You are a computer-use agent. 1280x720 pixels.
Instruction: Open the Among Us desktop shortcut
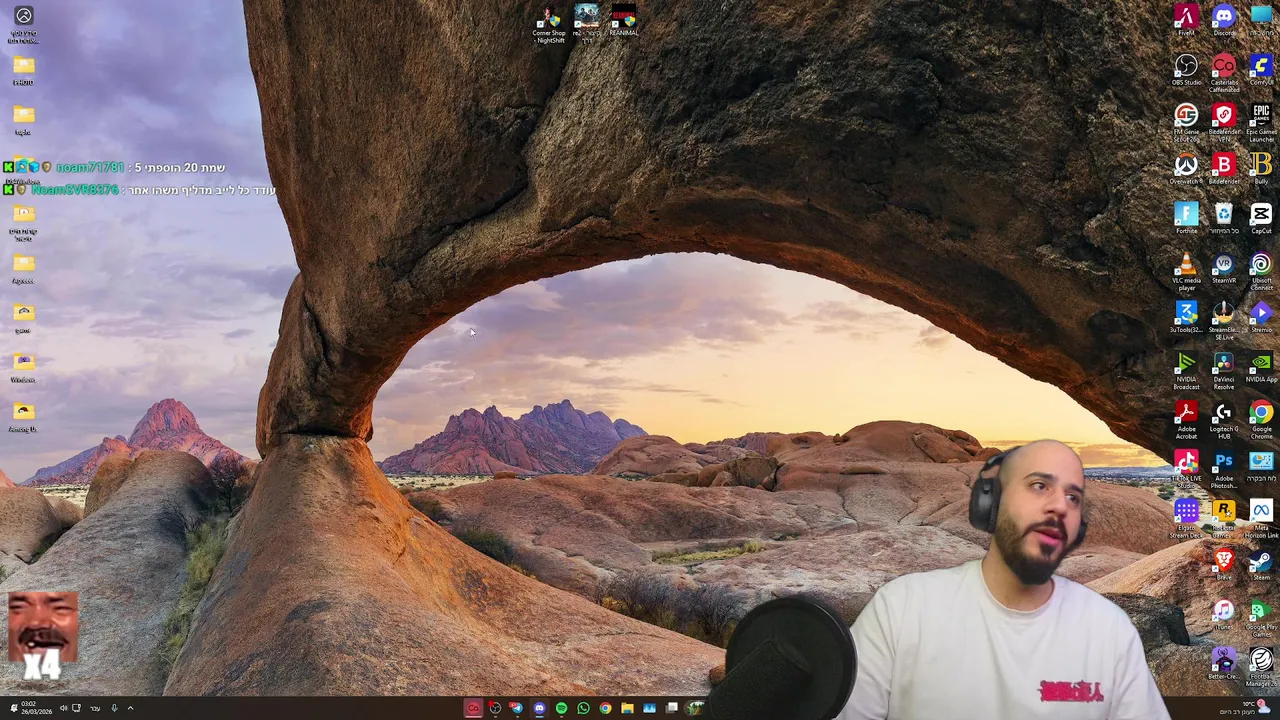(23, 416)
